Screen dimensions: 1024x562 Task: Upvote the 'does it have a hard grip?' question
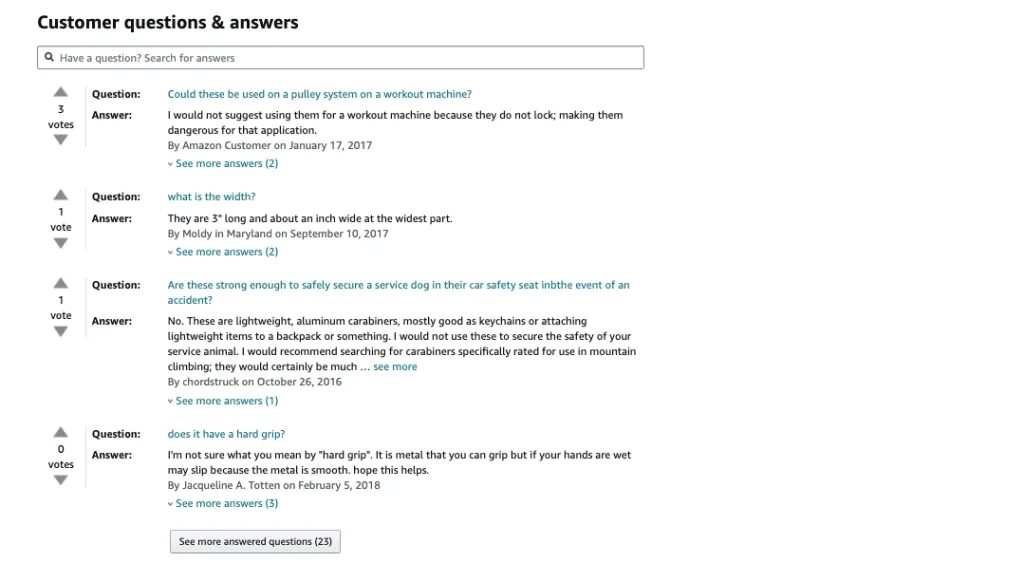coord(61,432)
